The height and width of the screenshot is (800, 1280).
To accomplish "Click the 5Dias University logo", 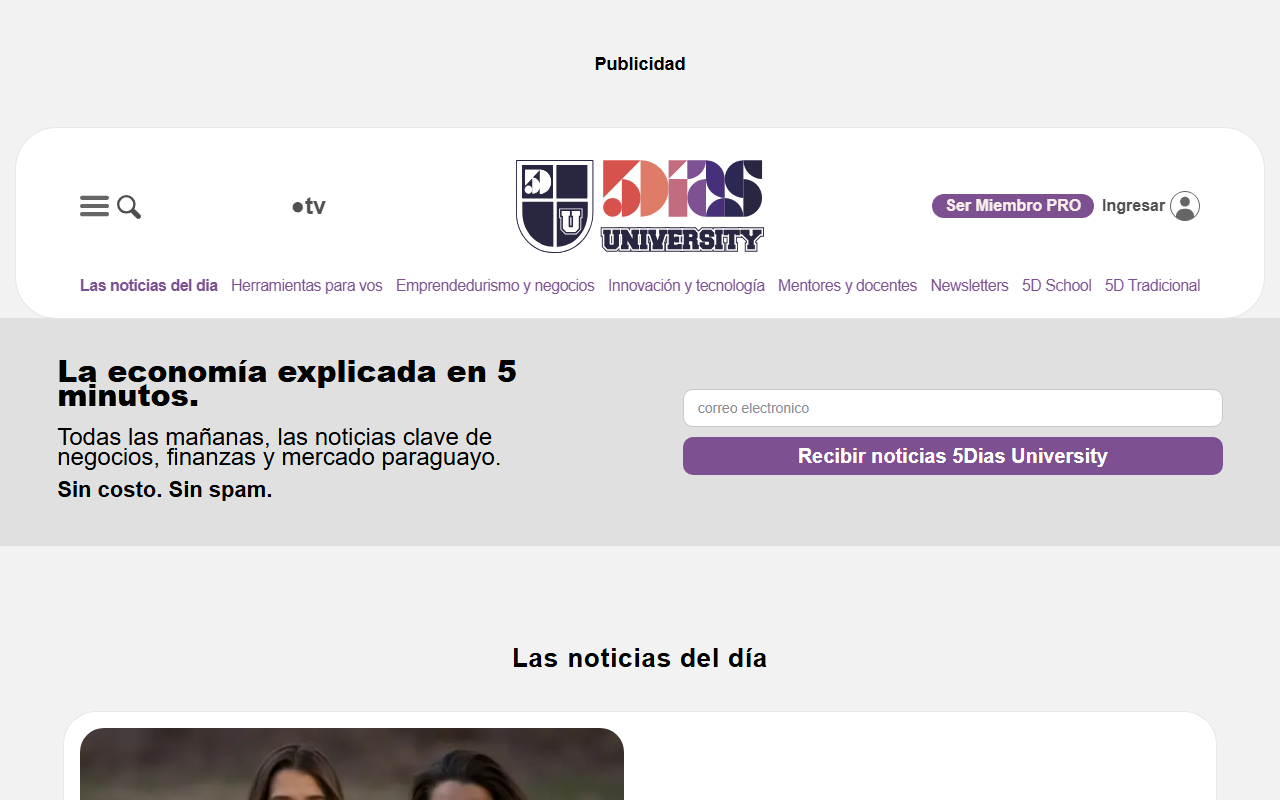I will coord(640,206).
